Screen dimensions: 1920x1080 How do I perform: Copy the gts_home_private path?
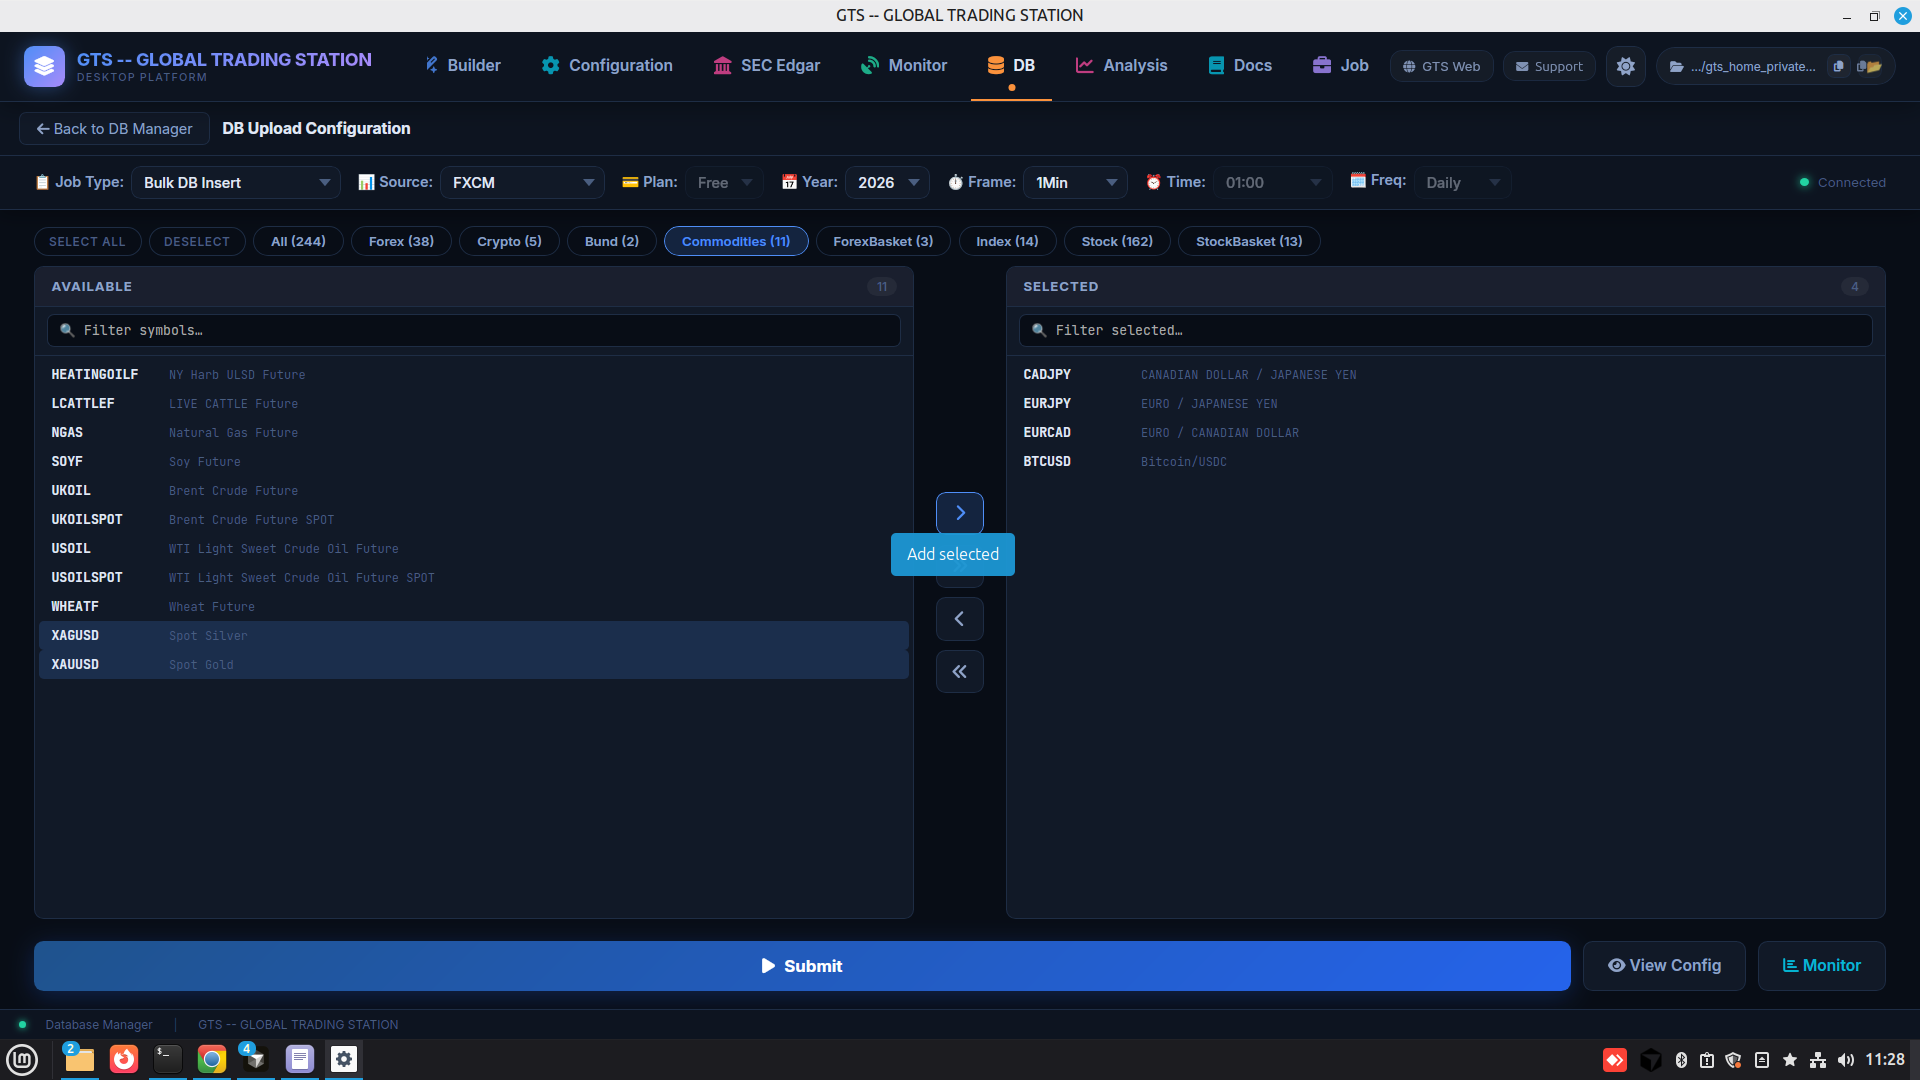click(x=1838, y=67)
